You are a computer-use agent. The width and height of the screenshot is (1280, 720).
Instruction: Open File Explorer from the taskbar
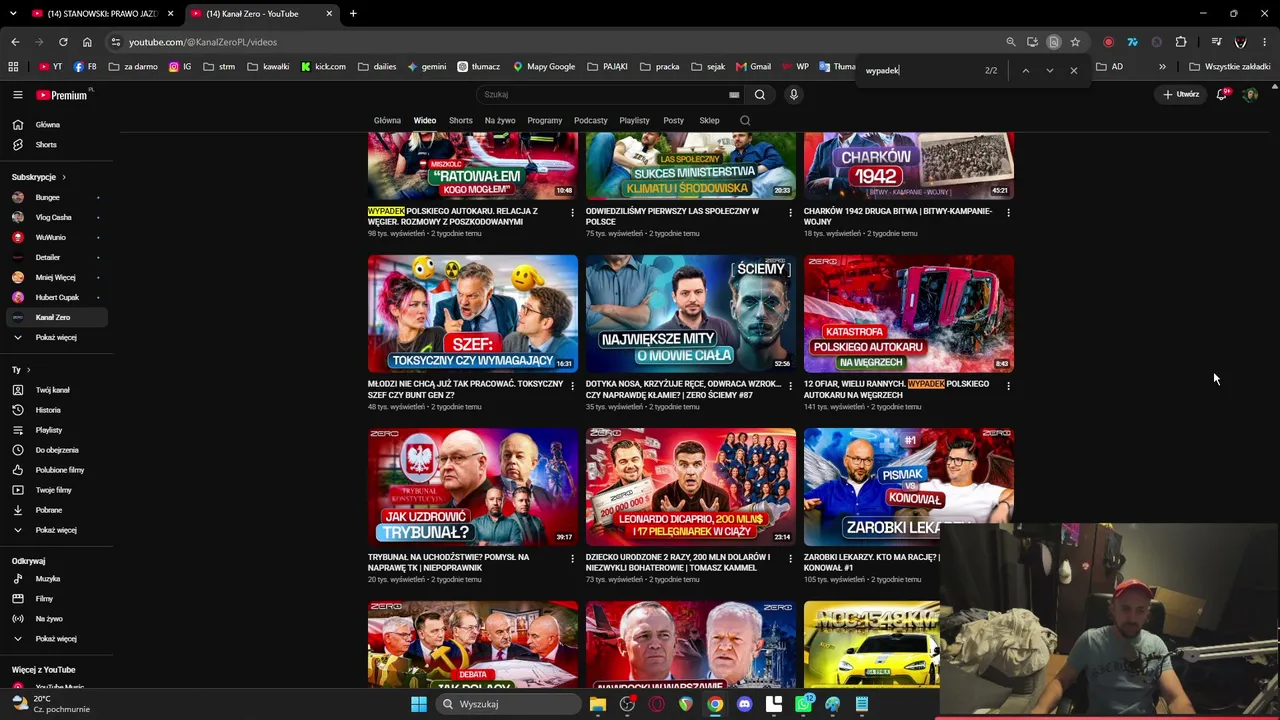tap(598, 704)
